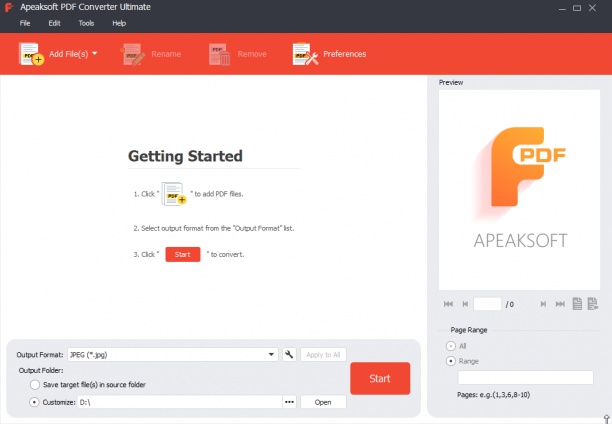The height and width of the screenshot is (424, 612).
Task: Select the All page range option
Action: (x=451, y=346)
